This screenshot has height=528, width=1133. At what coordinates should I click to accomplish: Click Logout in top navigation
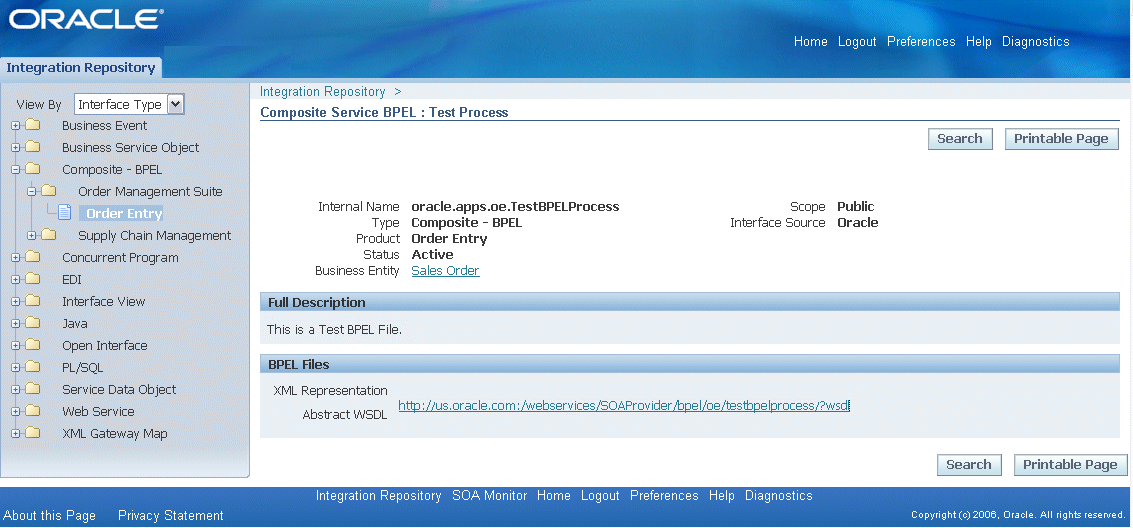tap(857, 42)
